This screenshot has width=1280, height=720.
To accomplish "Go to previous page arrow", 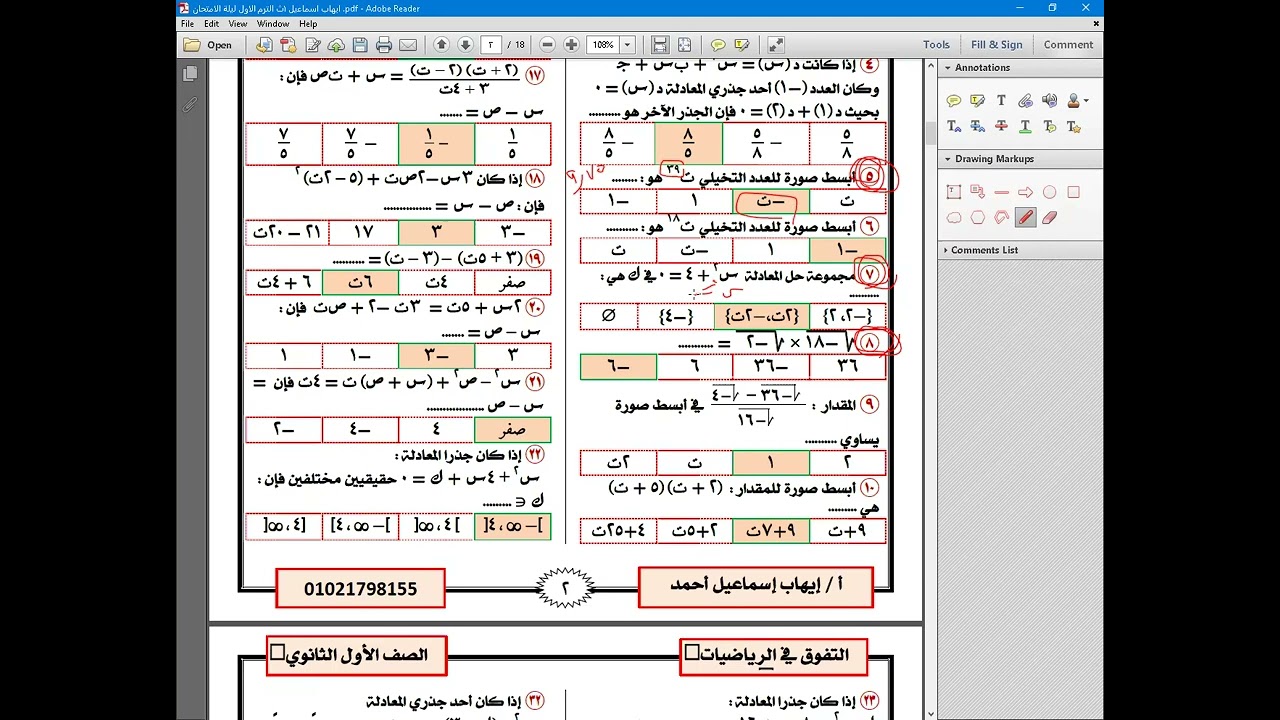I will [x=441, y=45].
